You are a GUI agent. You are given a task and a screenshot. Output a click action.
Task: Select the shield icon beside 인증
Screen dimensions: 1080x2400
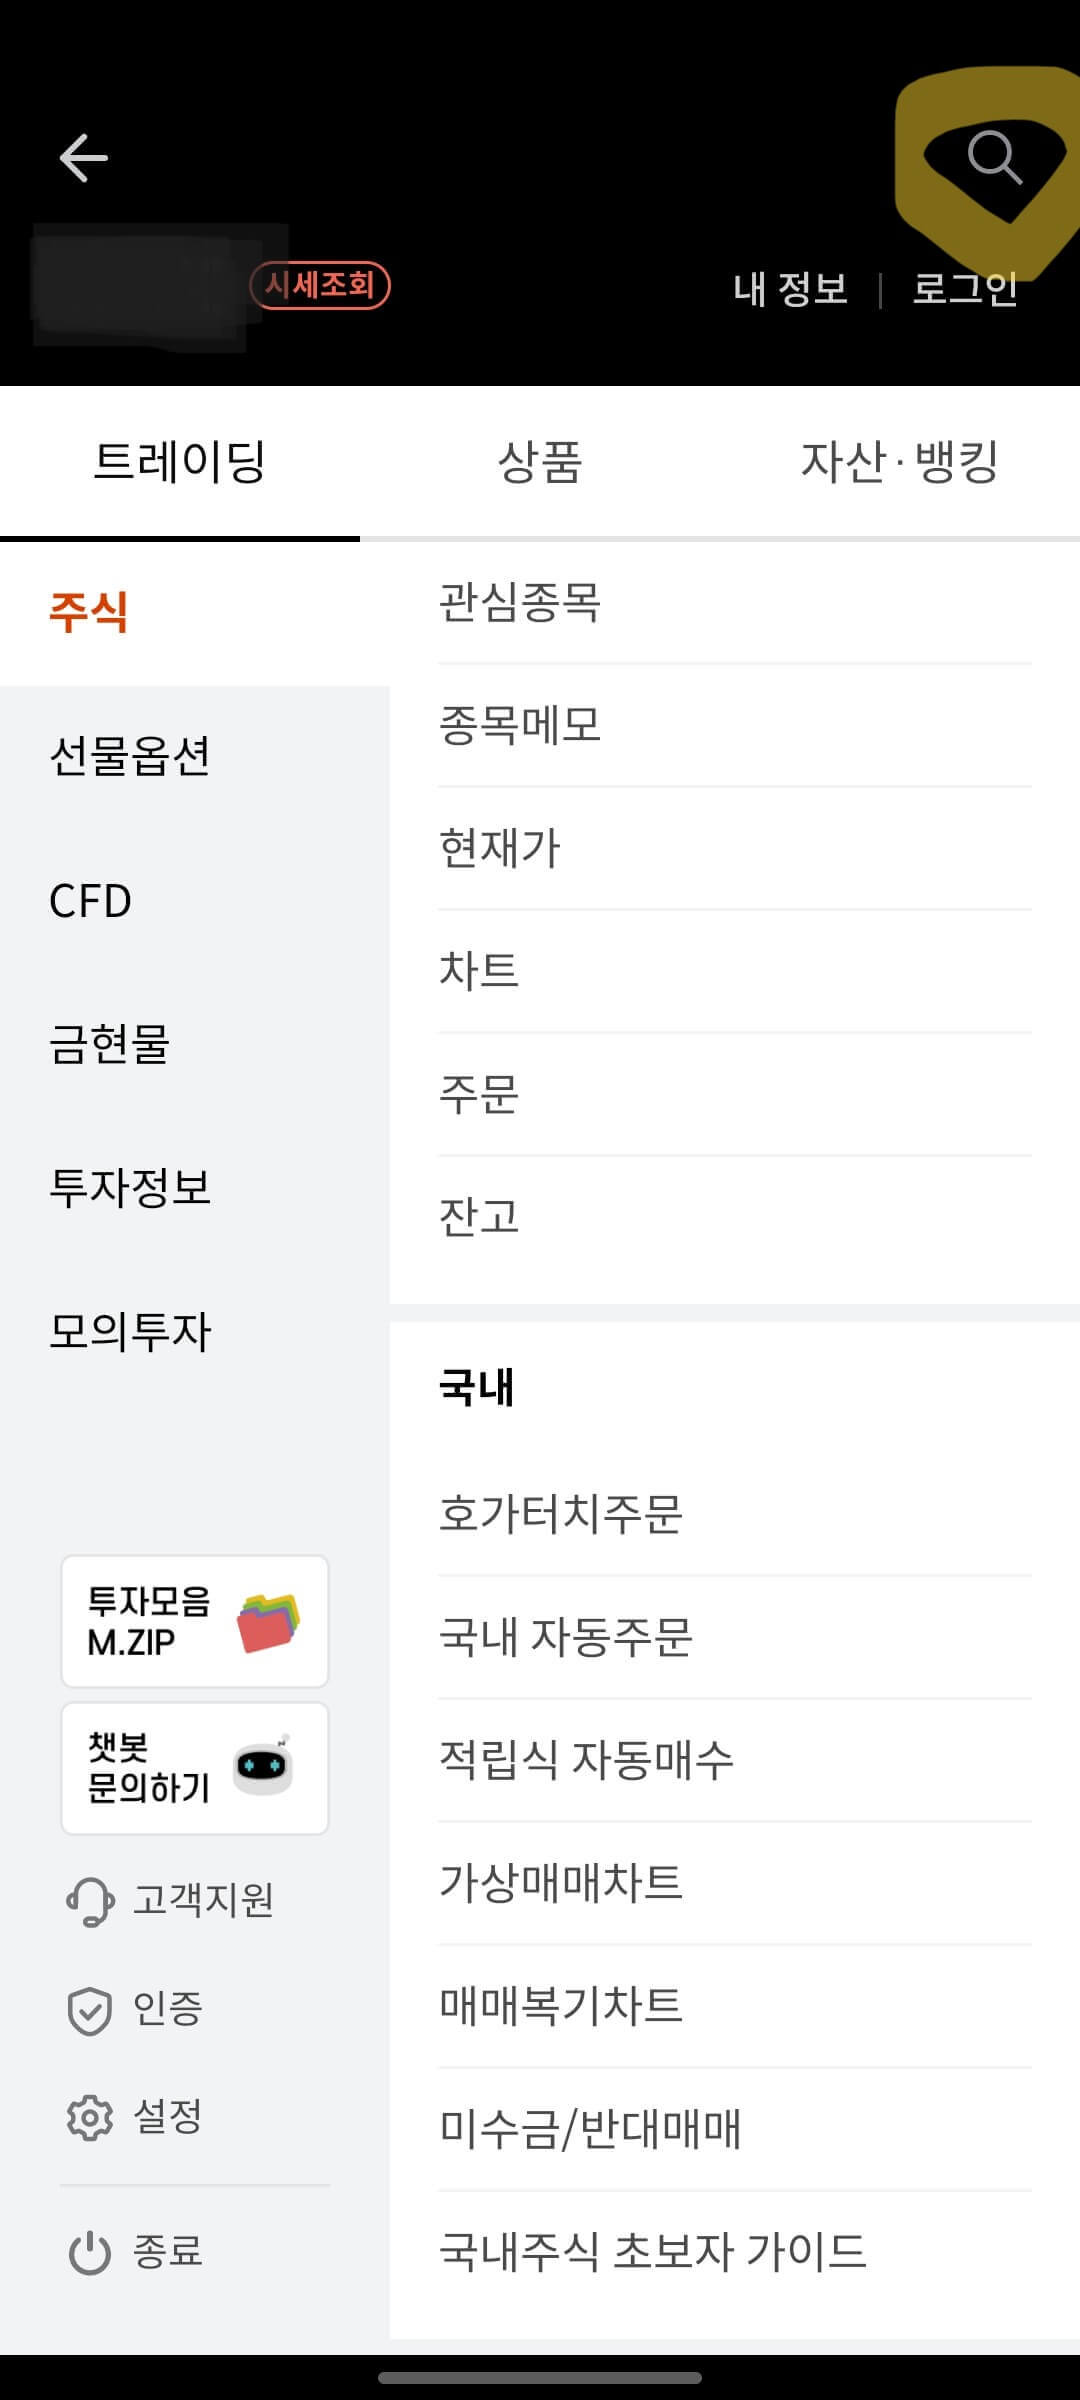click(x=90, y=2012)
